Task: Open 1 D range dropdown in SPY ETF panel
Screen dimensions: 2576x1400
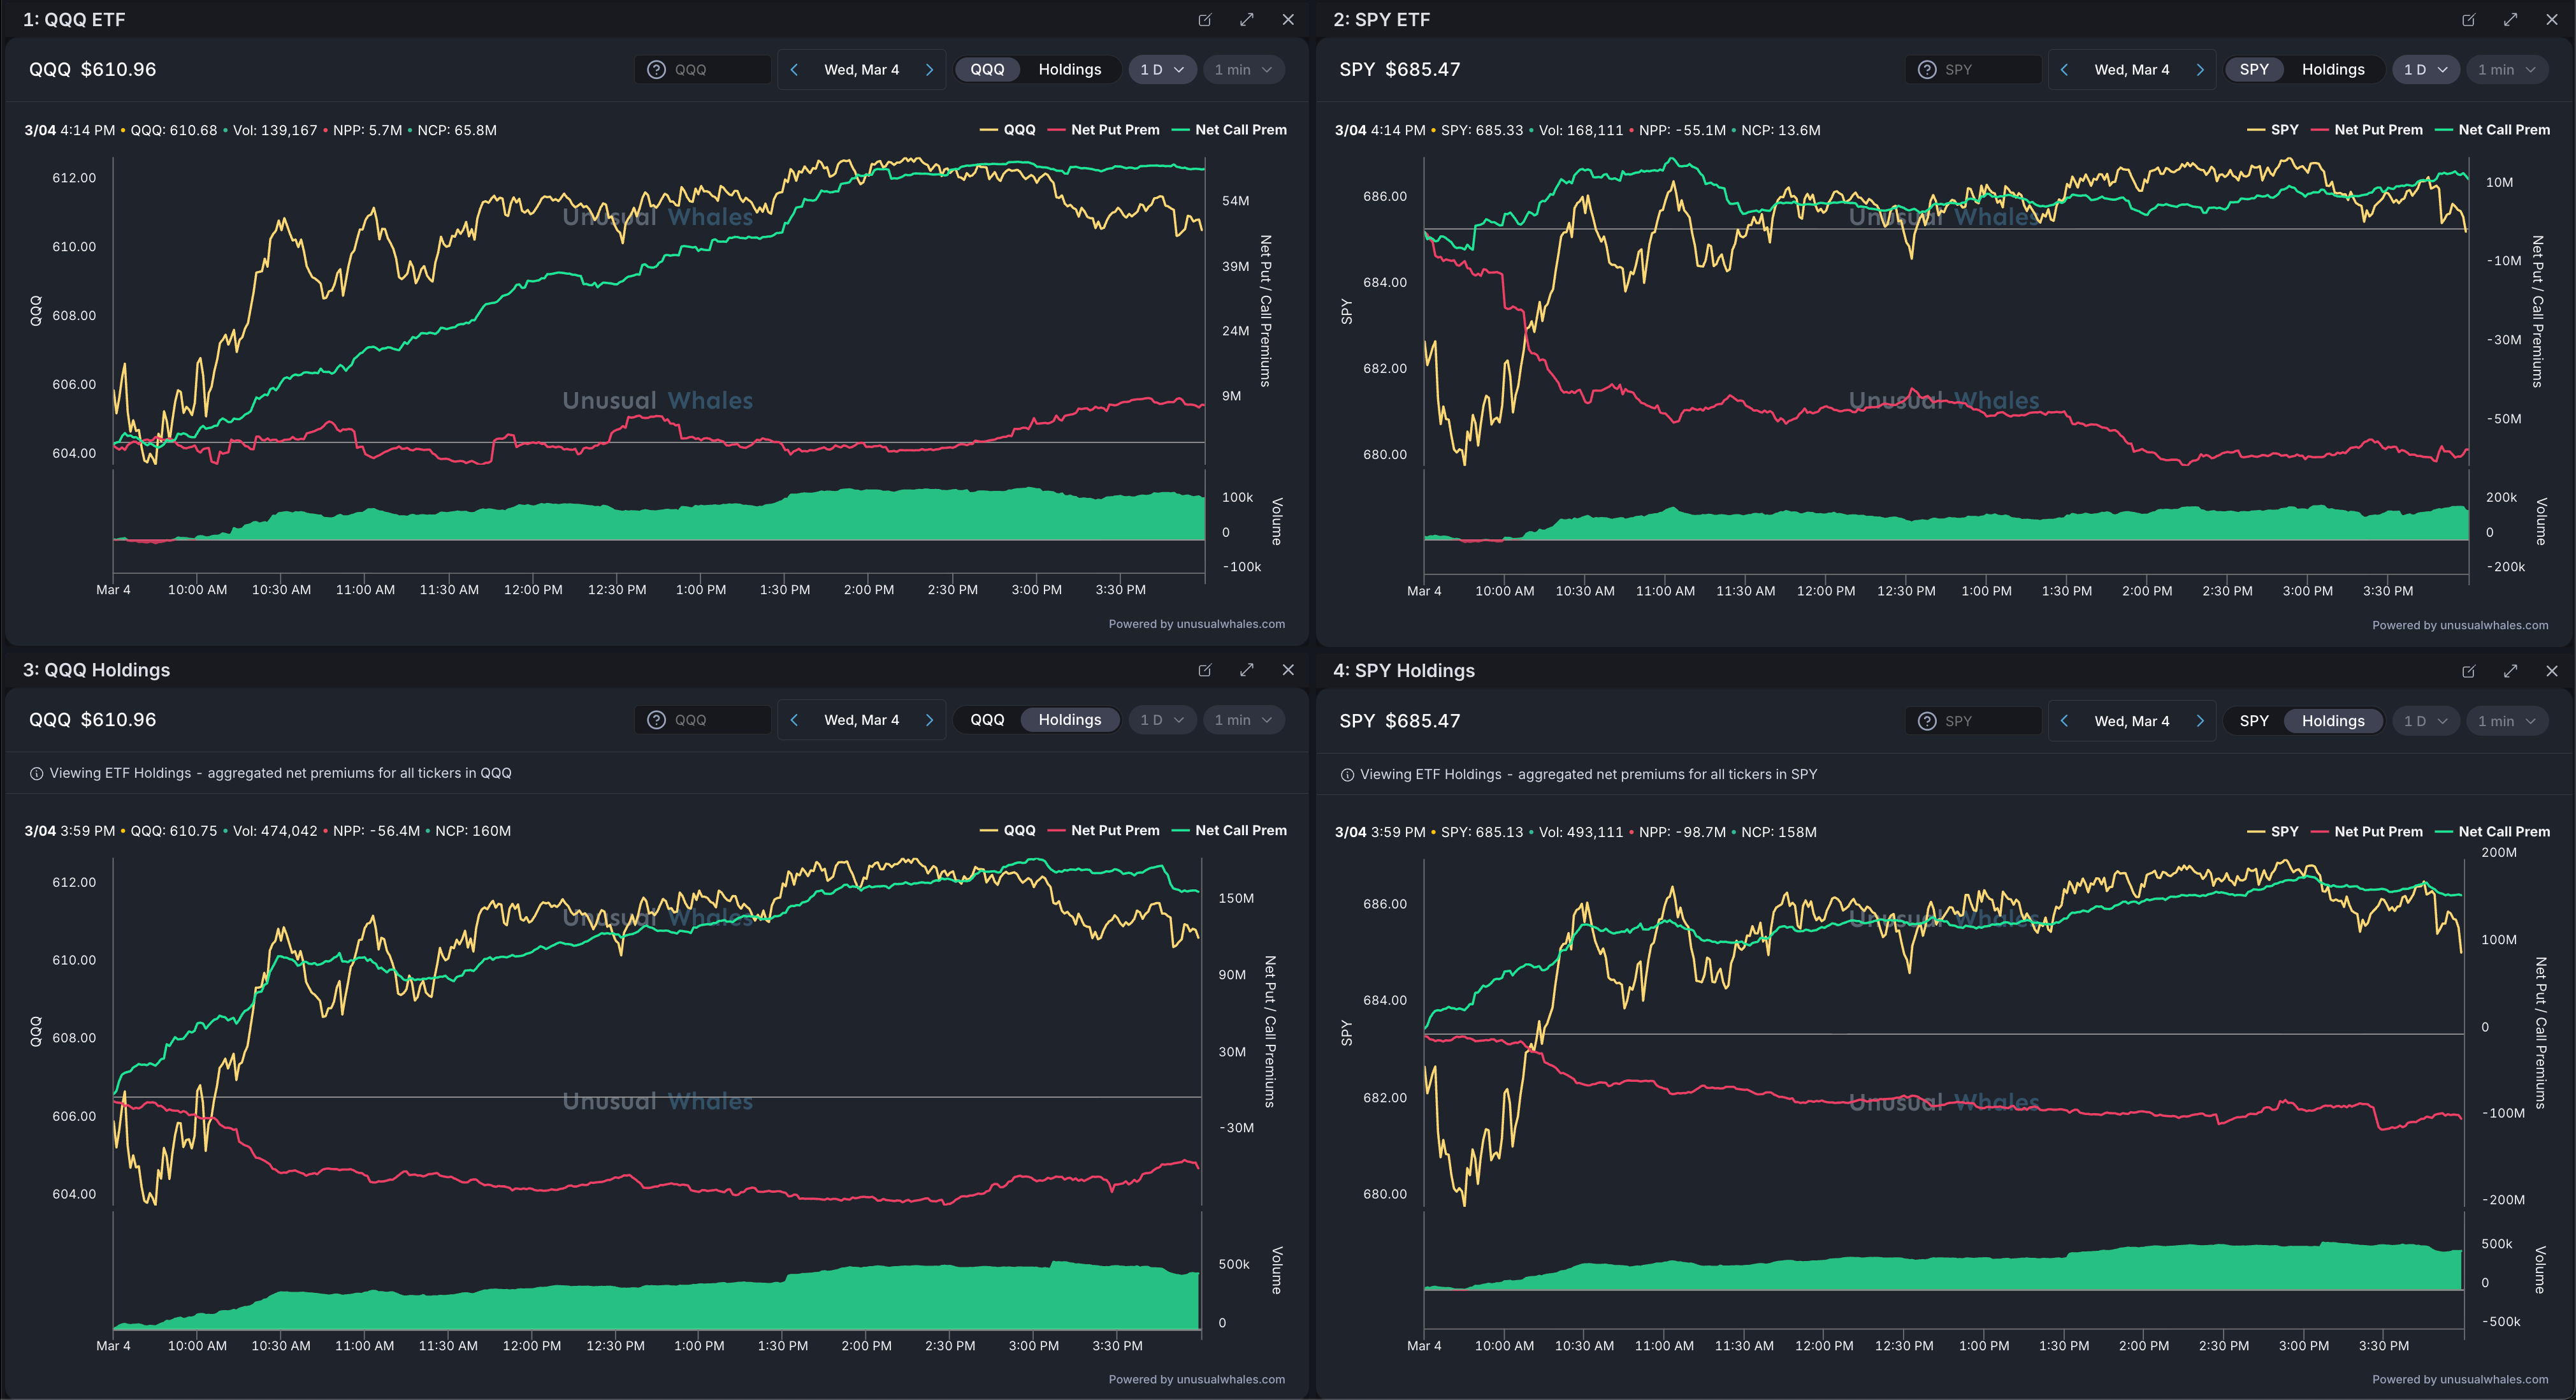Action: coord(2425,70)
